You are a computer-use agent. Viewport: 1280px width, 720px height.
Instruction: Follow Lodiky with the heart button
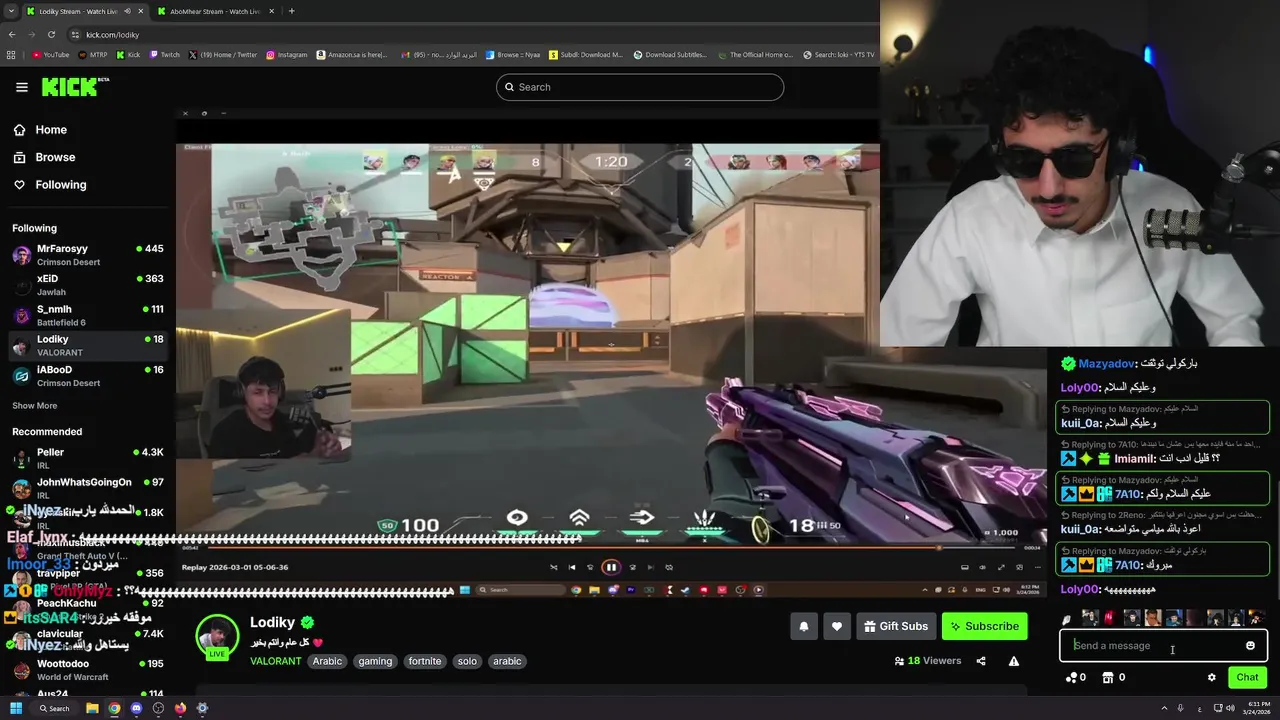[x=837, y=626]
